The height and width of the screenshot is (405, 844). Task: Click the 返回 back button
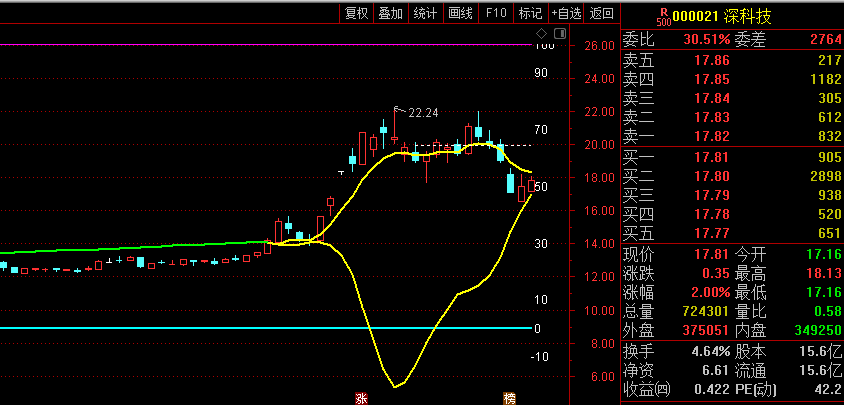coord(601,13)
